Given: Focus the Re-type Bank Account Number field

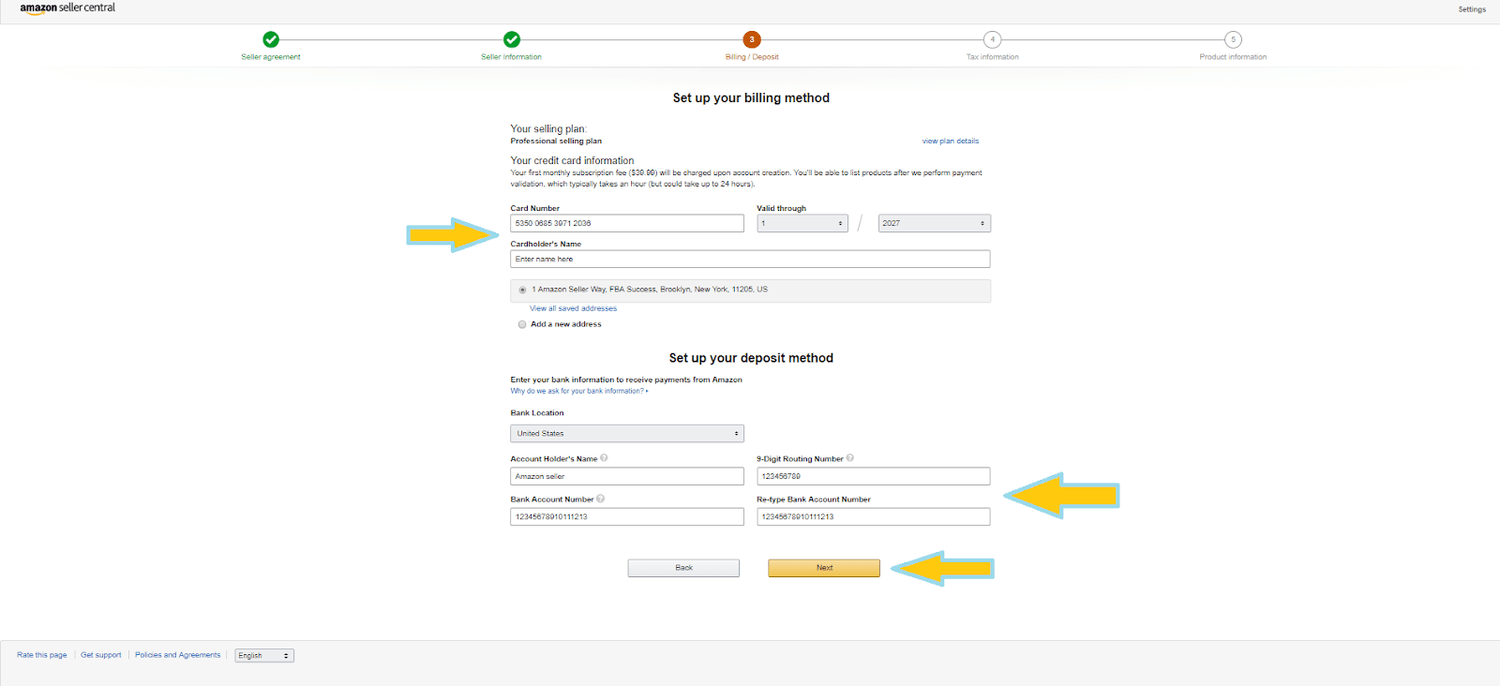Looking at the screenshot, I should point(873,516).
